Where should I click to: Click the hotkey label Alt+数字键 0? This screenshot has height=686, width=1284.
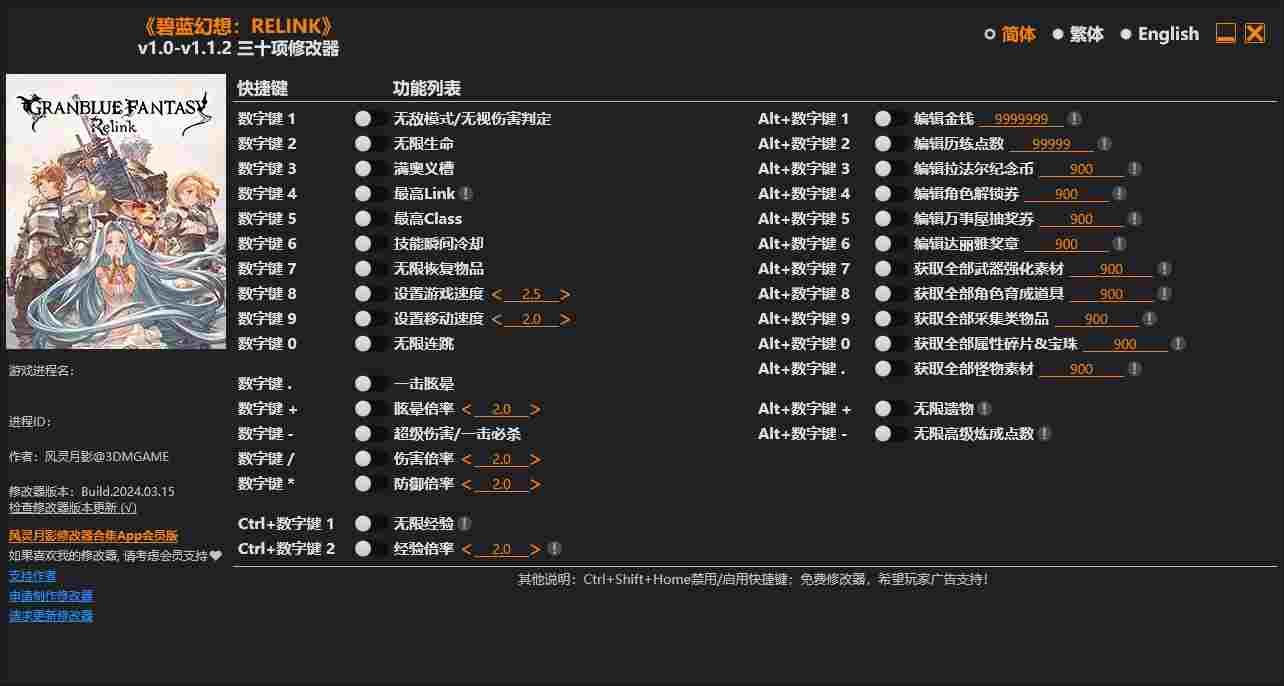tap(804, 344)
